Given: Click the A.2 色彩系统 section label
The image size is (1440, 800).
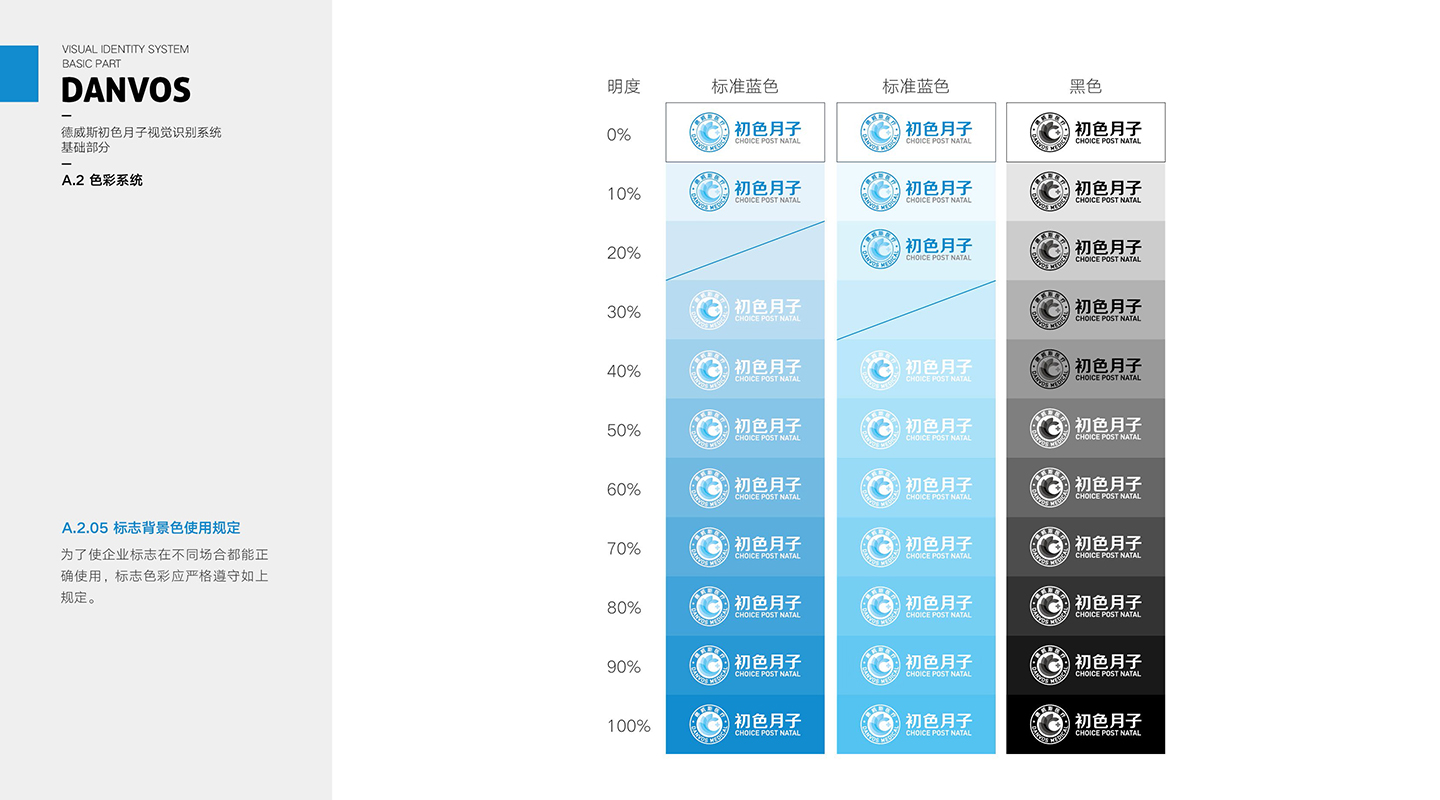Looking at the screenshot, I should (102, 181).
